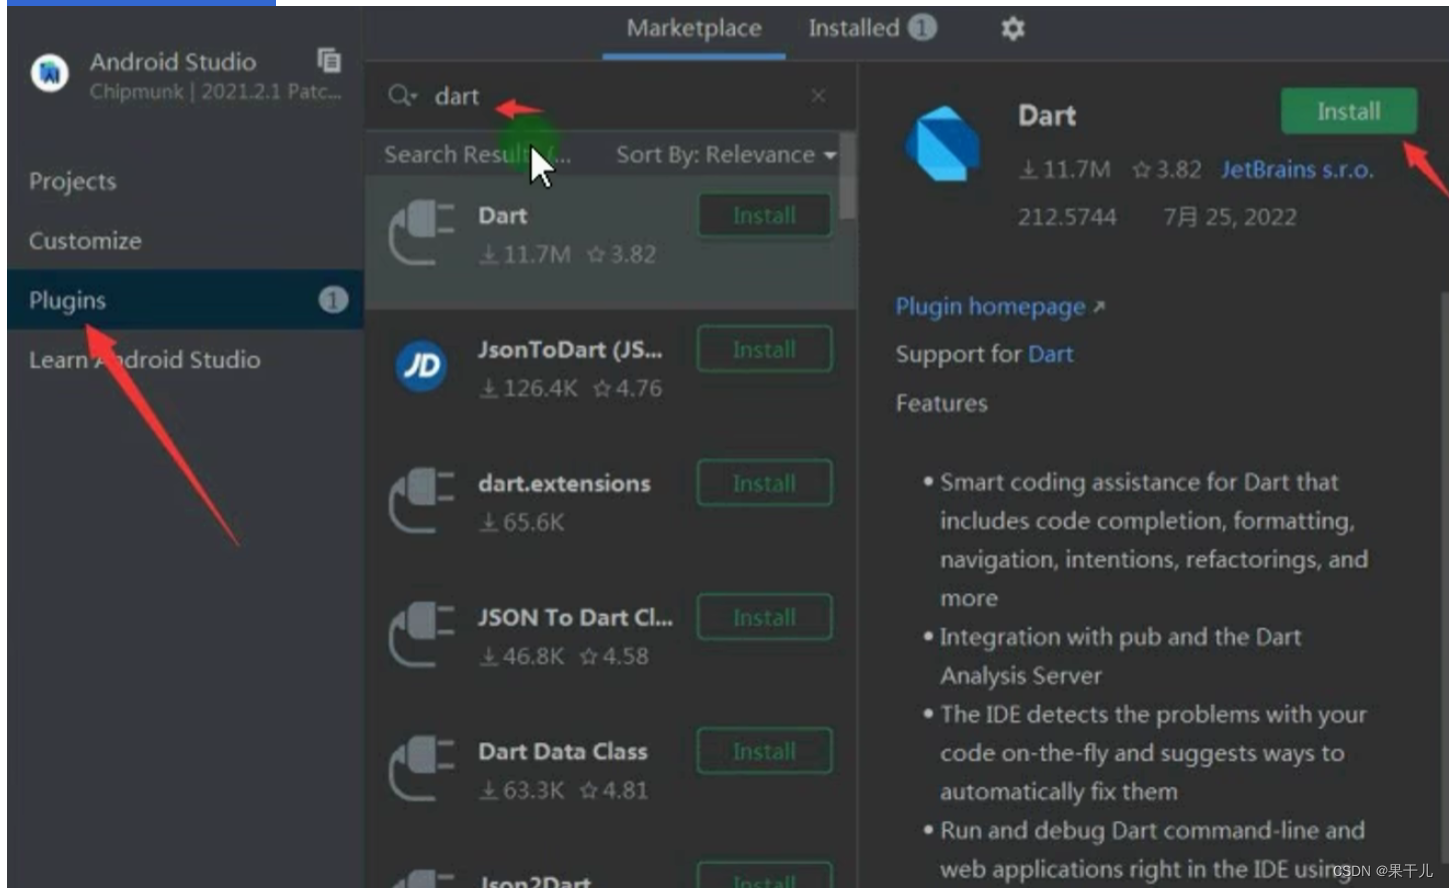Click the dart search input field
This screenshot has height=888, width=1449.
610,96
